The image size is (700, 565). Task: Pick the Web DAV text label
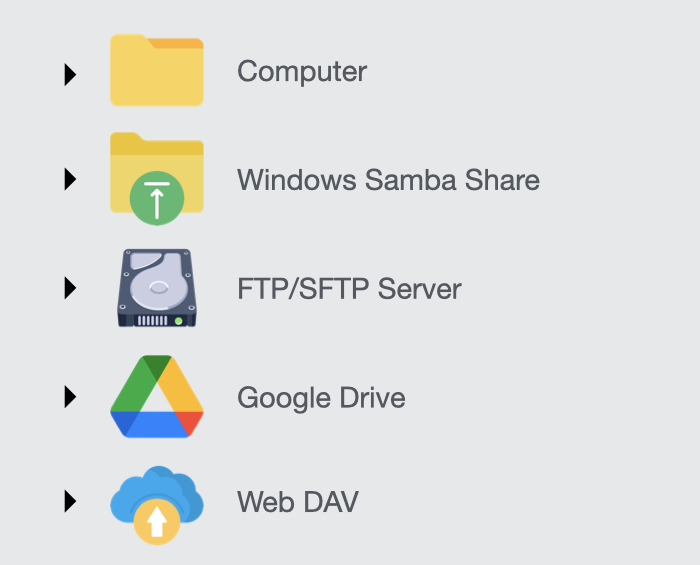[x=297, y=501]
